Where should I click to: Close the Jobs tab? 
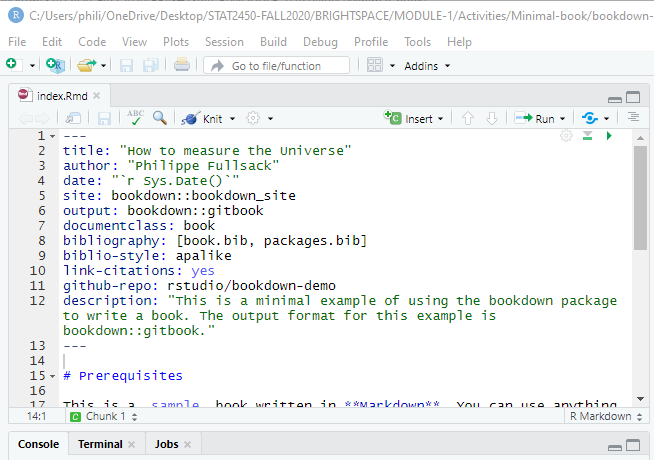[x=187, y=445]
